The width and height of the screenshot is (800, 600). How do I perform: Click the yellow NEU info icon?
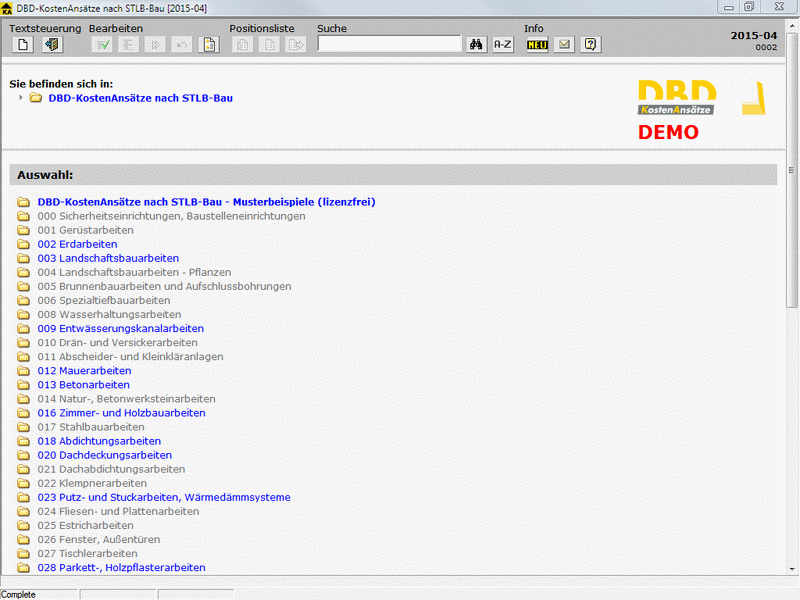click(x=537, y=45)
